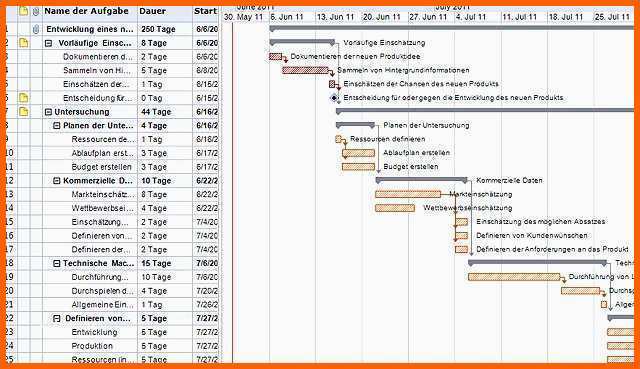Select the Sammeln von Hi... task row
The image size is (640, 369).
[x=98, y=71]
